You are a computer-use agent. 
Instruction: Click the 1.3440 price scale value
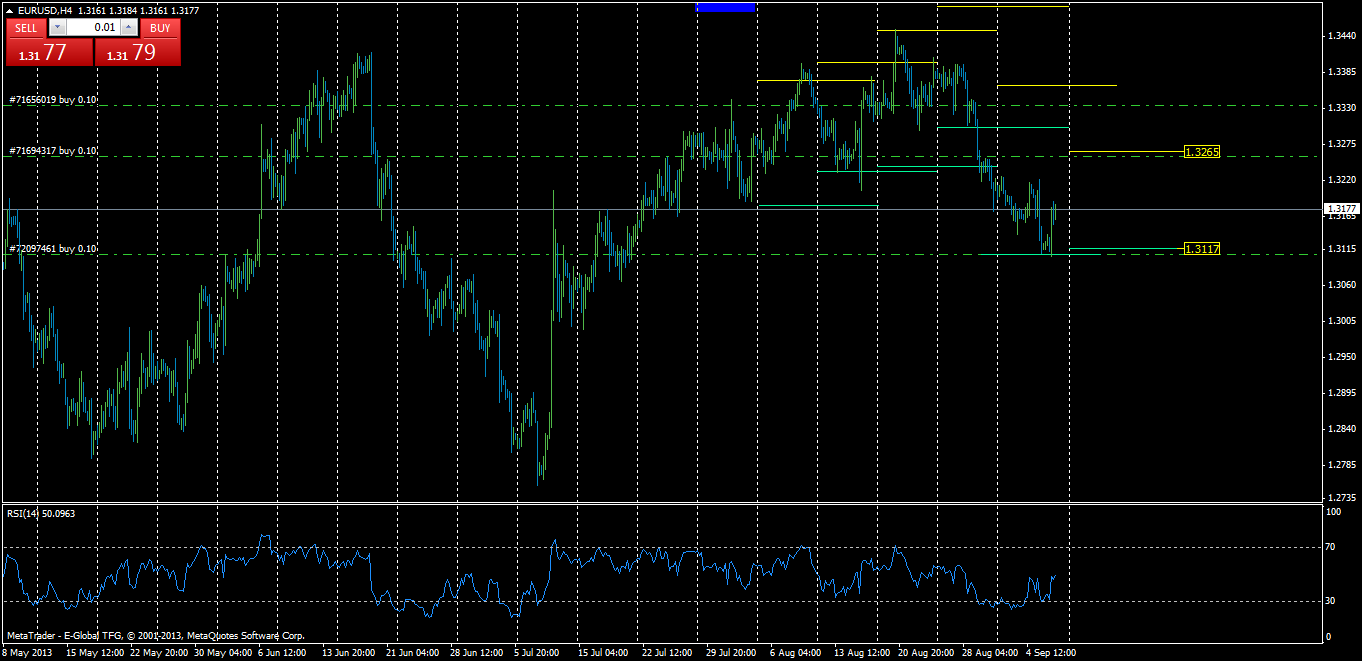pos(1342,35)
